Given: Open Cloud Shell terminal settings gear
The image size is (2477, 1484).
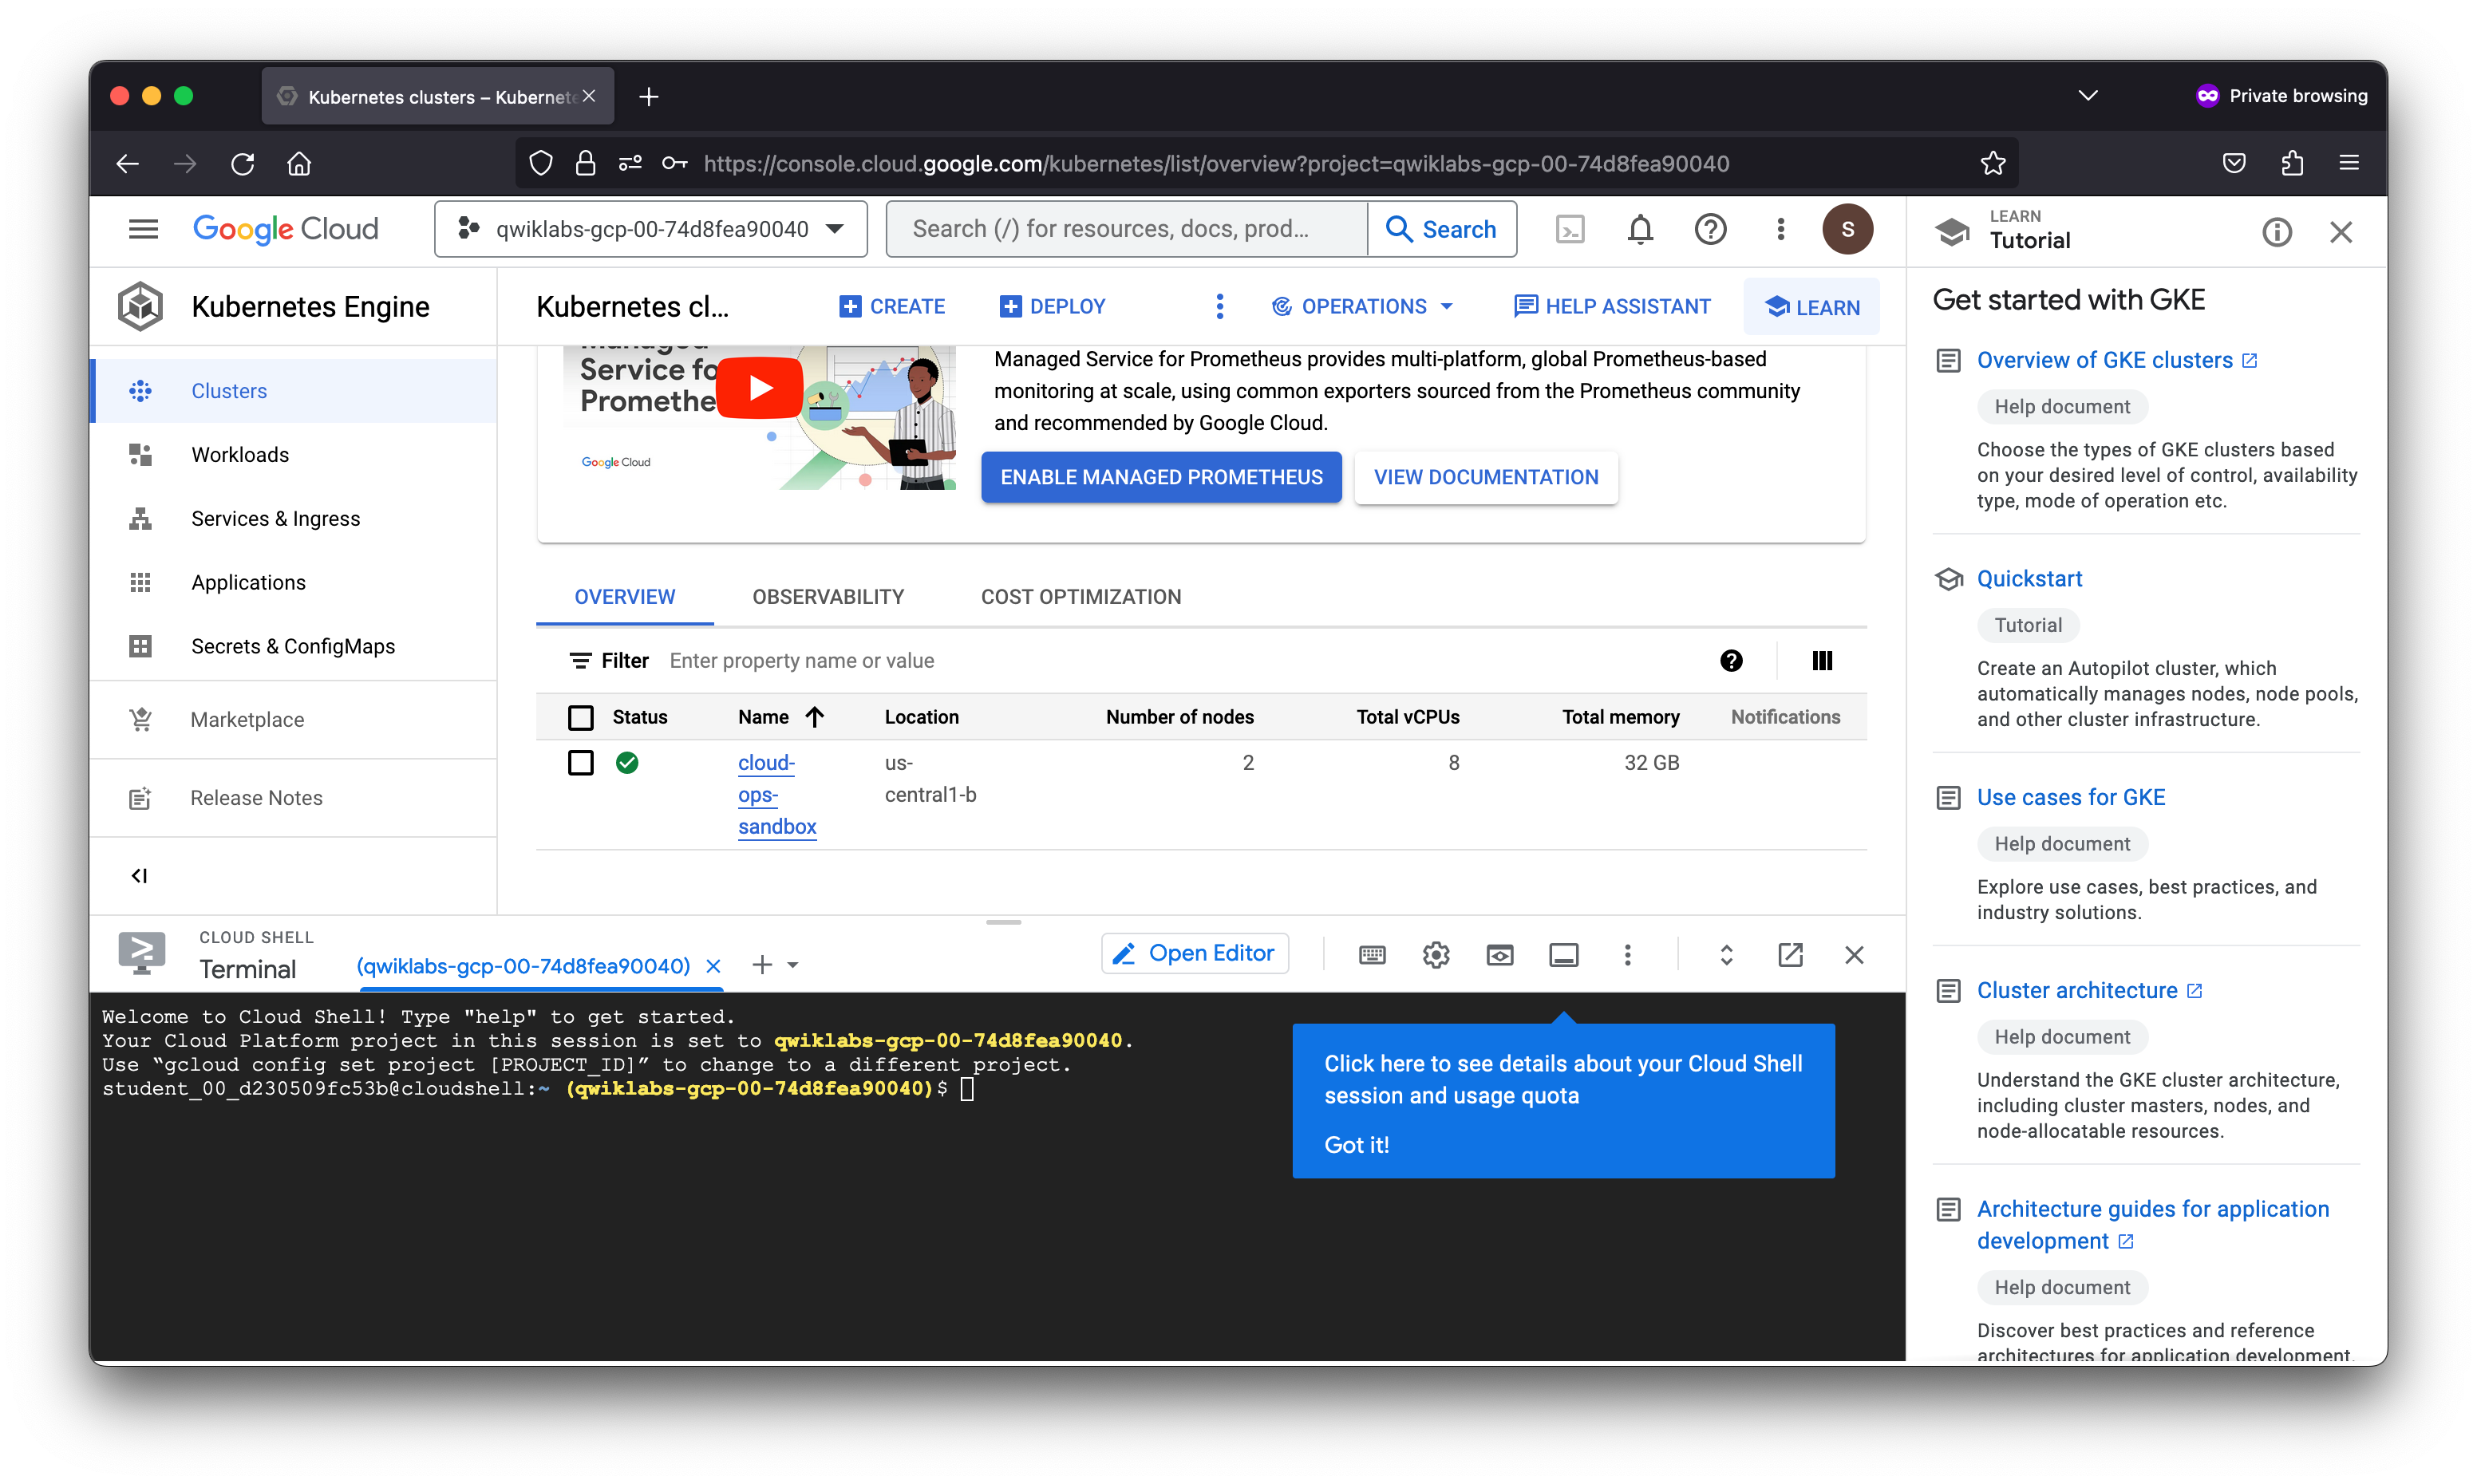Looking at the screenshot, I should coord(1436,955).
